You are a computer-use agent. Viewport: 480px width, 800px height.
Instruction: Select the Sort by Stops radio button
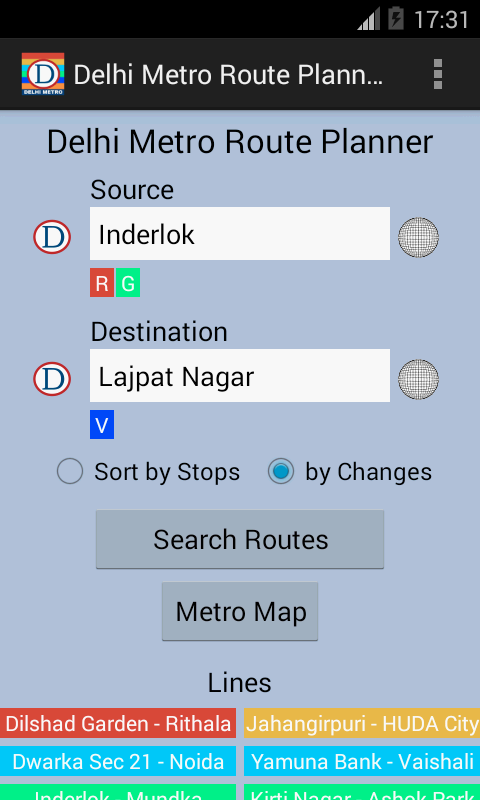70,471
